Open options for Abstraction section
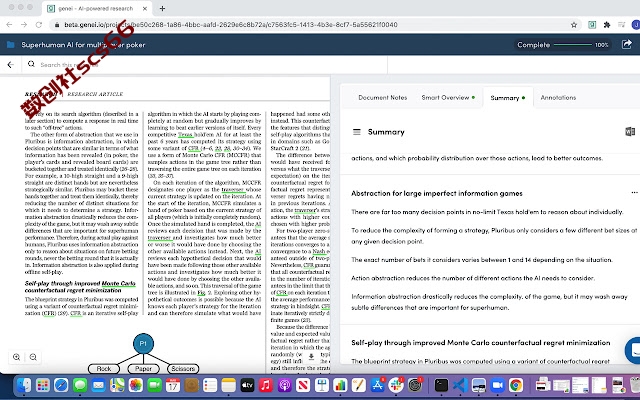This screenshot has height=400, width=640. click(634, 193)
